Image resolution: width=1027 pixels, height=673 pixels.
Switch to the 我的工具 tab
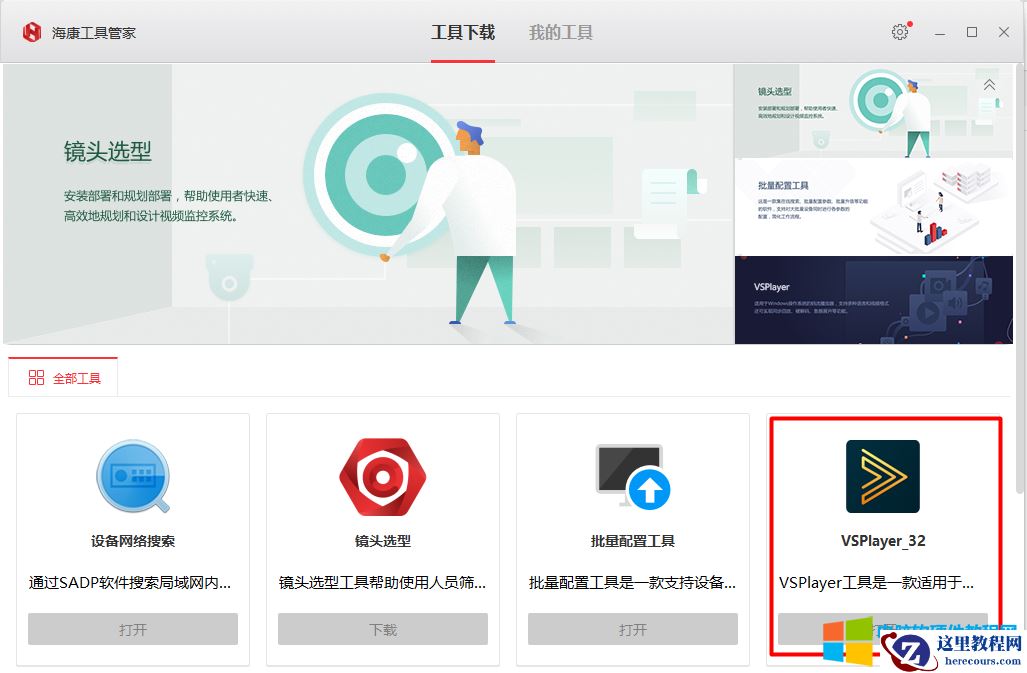coord(560,31)
